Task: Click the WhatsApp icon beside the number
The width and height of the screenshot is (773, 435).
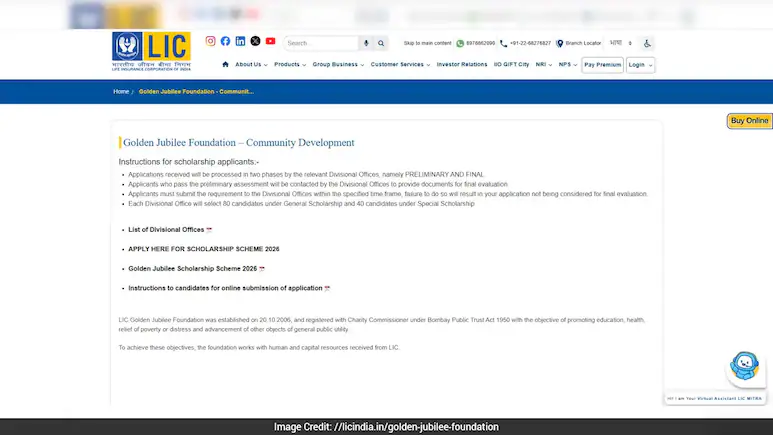Action: [x=460, y=43]
